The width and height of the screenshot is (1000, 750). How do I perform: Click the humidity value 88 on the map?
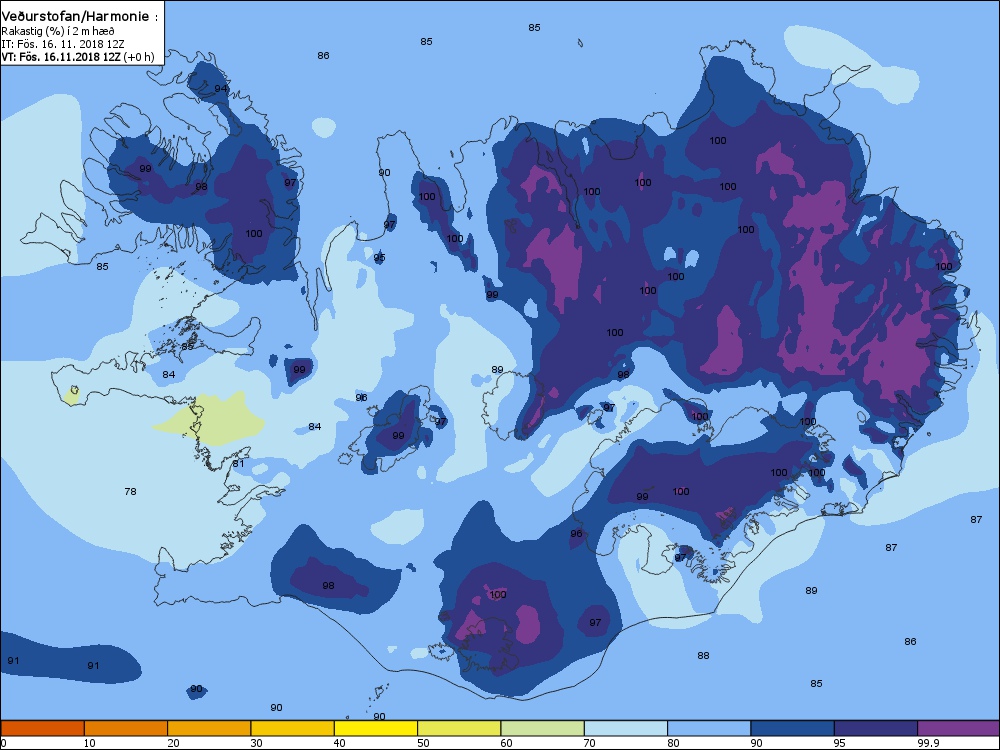click(x=703, y=655)
